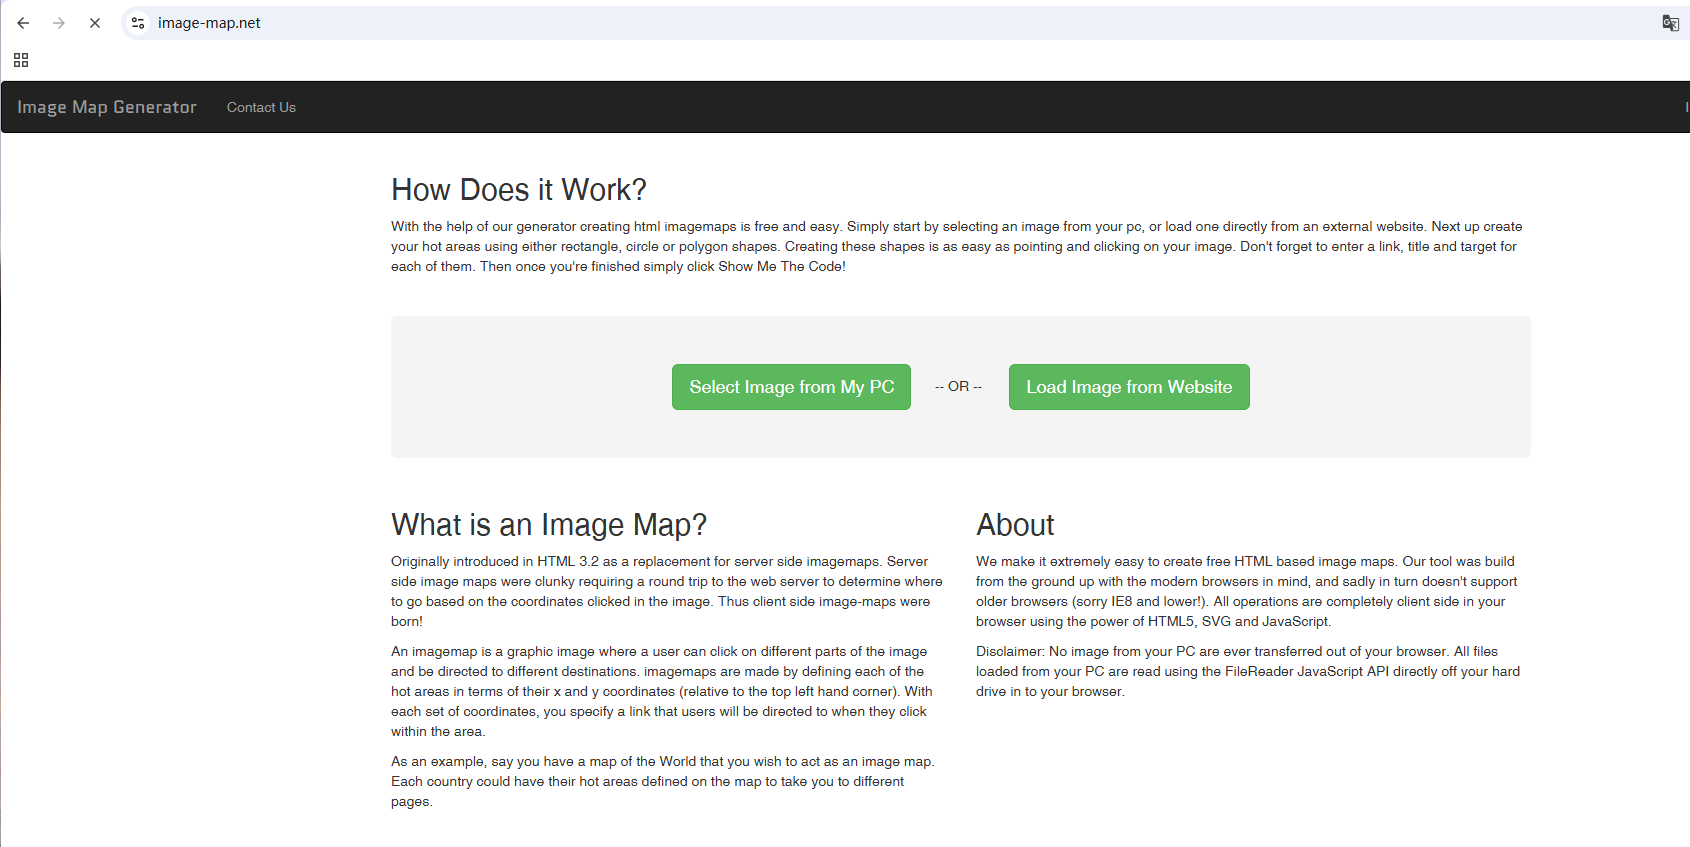This screenshot has height=847, width=1690.
Task: Click paragraph starting 'We make it extremely easy'
Action: 1247,591
